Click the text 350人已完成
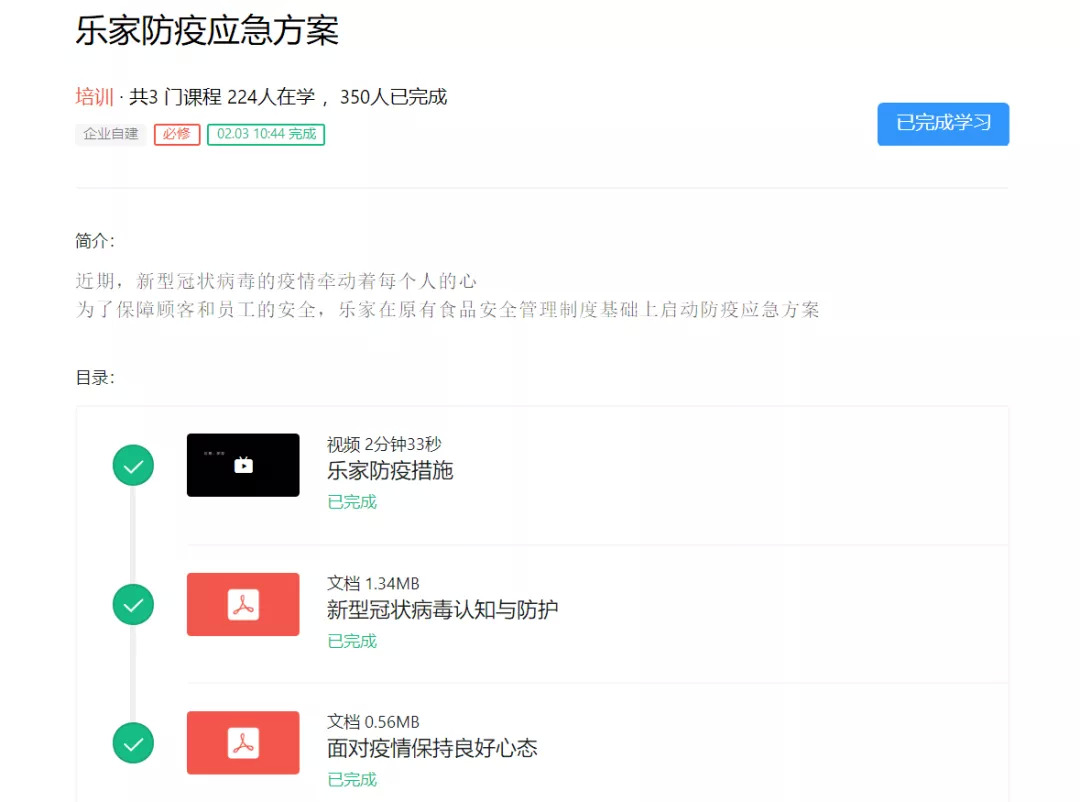 [x=393, y=97]
